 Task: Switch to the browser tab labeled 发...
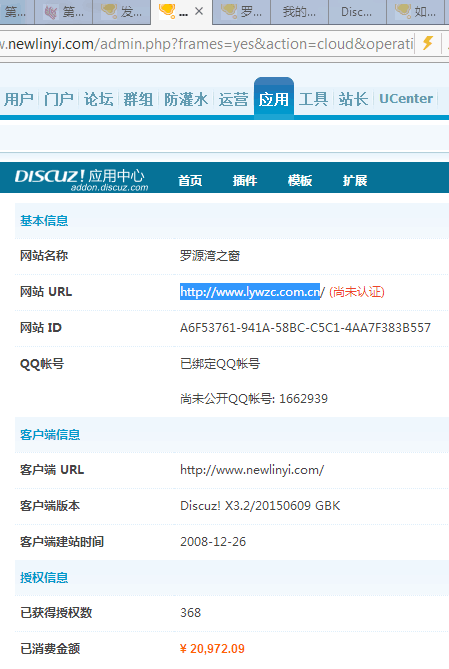click(x=122, y=12)
